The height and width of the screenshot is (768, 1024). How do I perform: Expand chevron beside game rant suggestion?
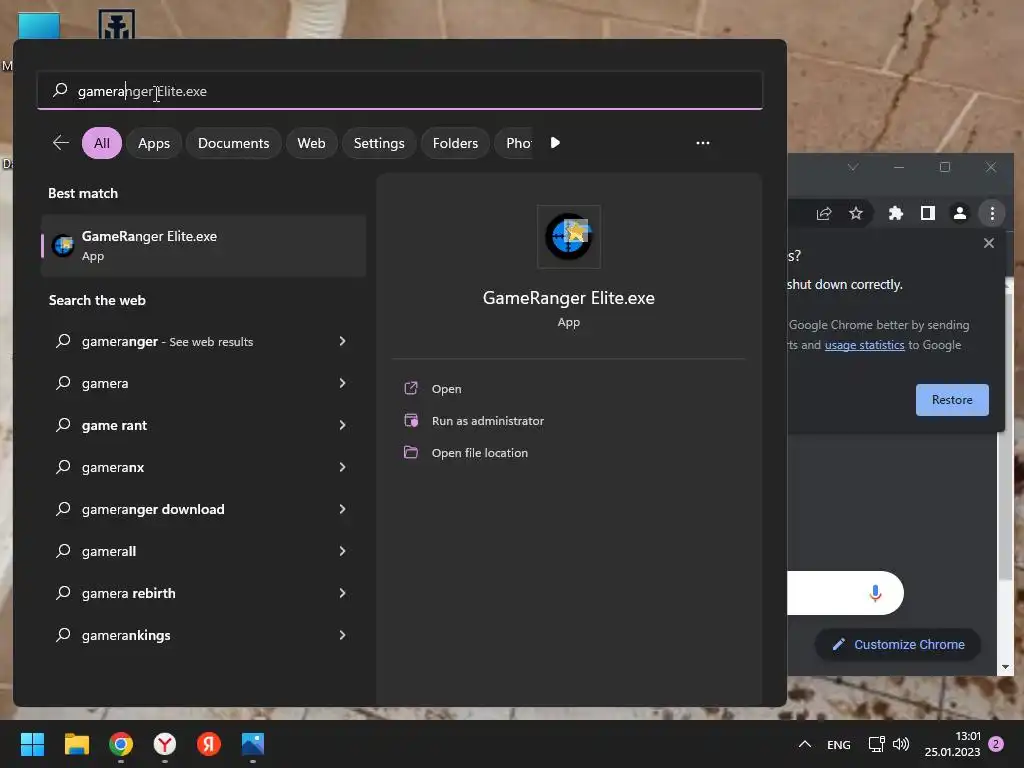pyautogui.click(x=342, y=425)
